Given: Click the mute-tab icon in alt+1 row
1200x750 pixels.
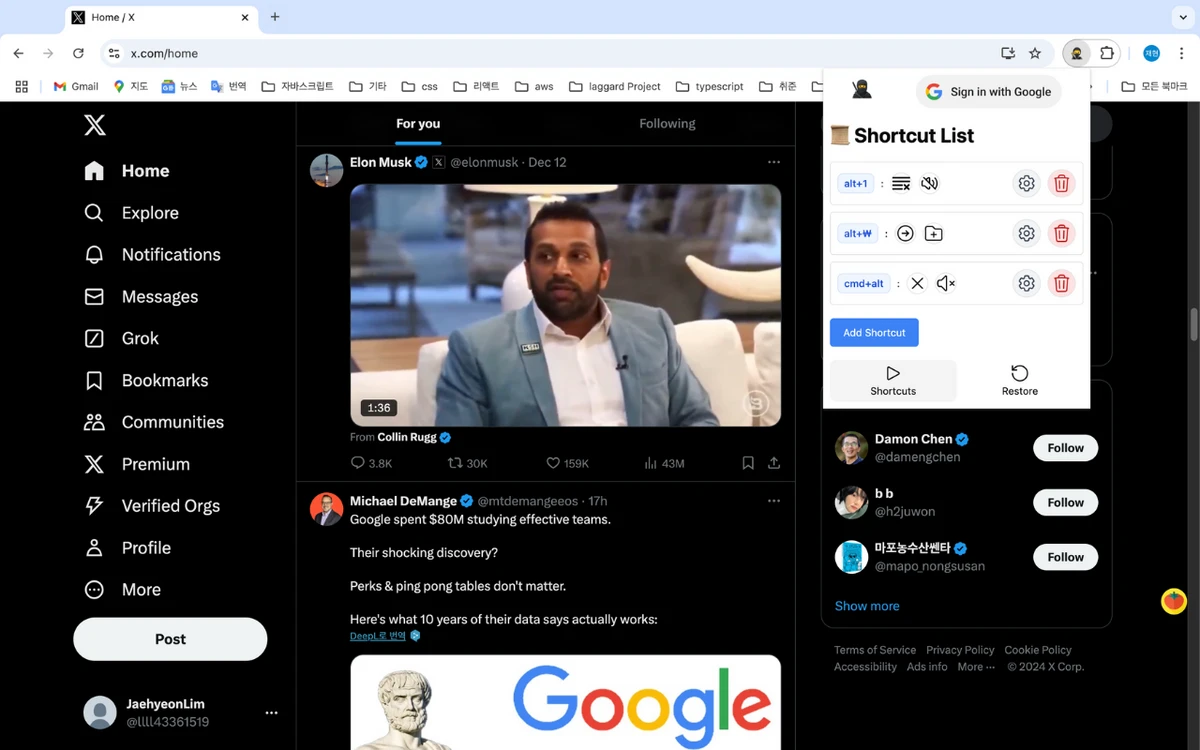Looking at the screenshot, I should (930, 183).
